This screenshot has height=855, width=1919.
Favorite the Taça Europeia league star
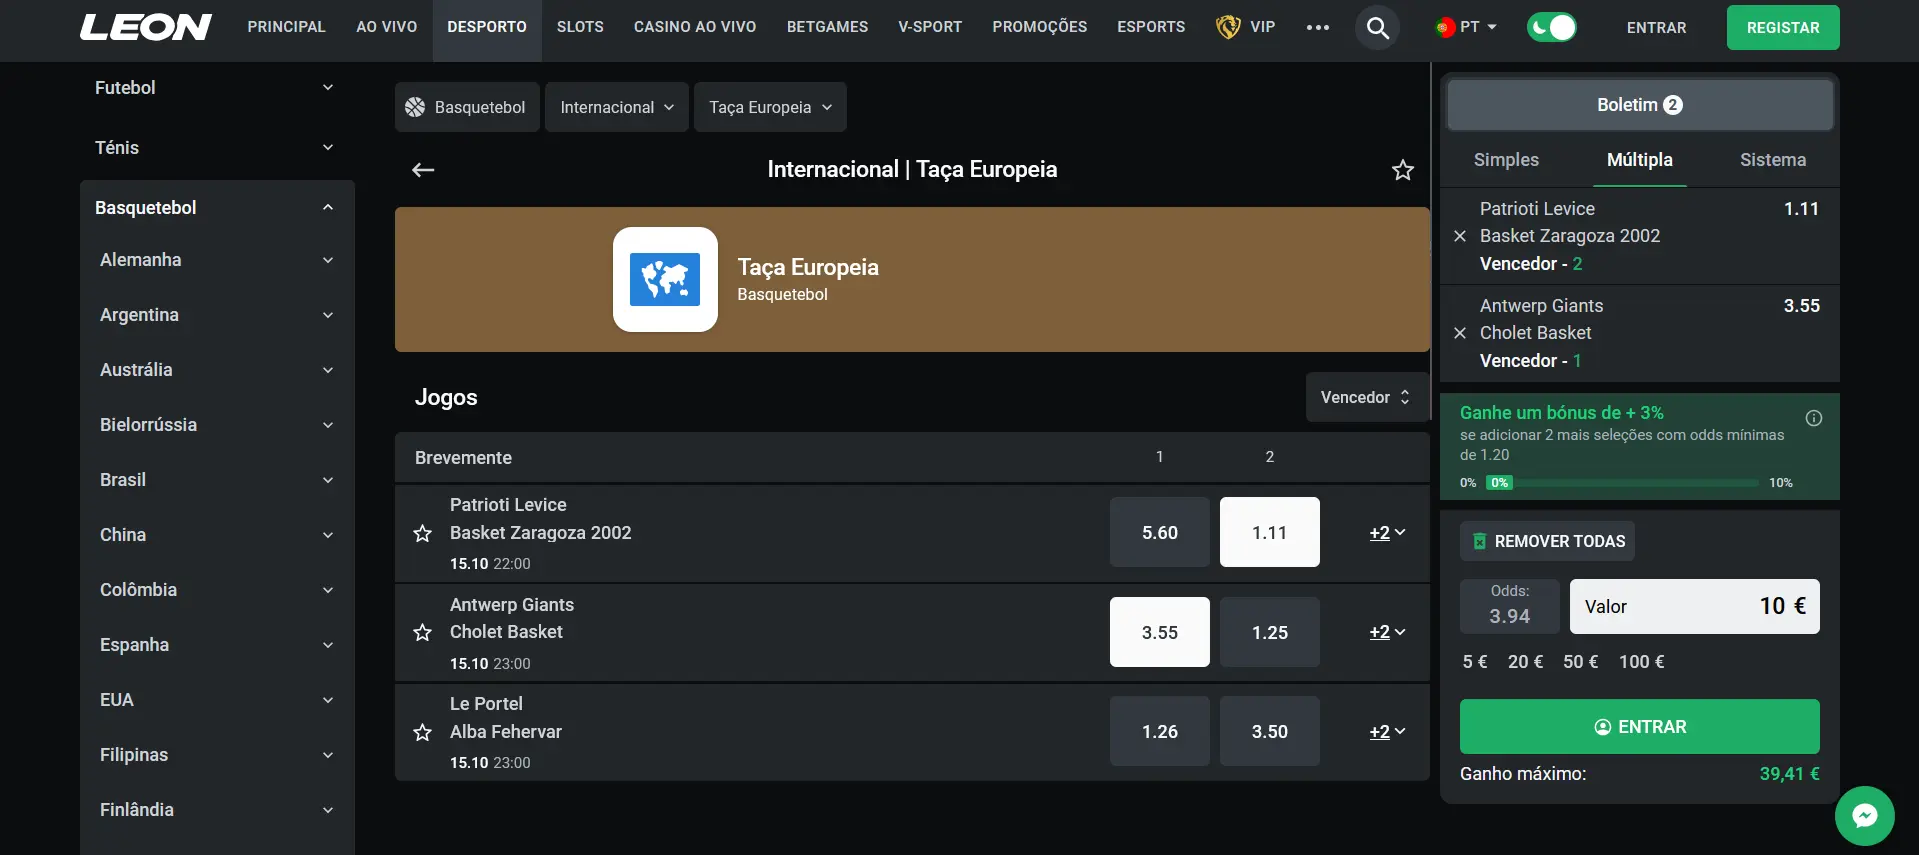pos(1403,170)
